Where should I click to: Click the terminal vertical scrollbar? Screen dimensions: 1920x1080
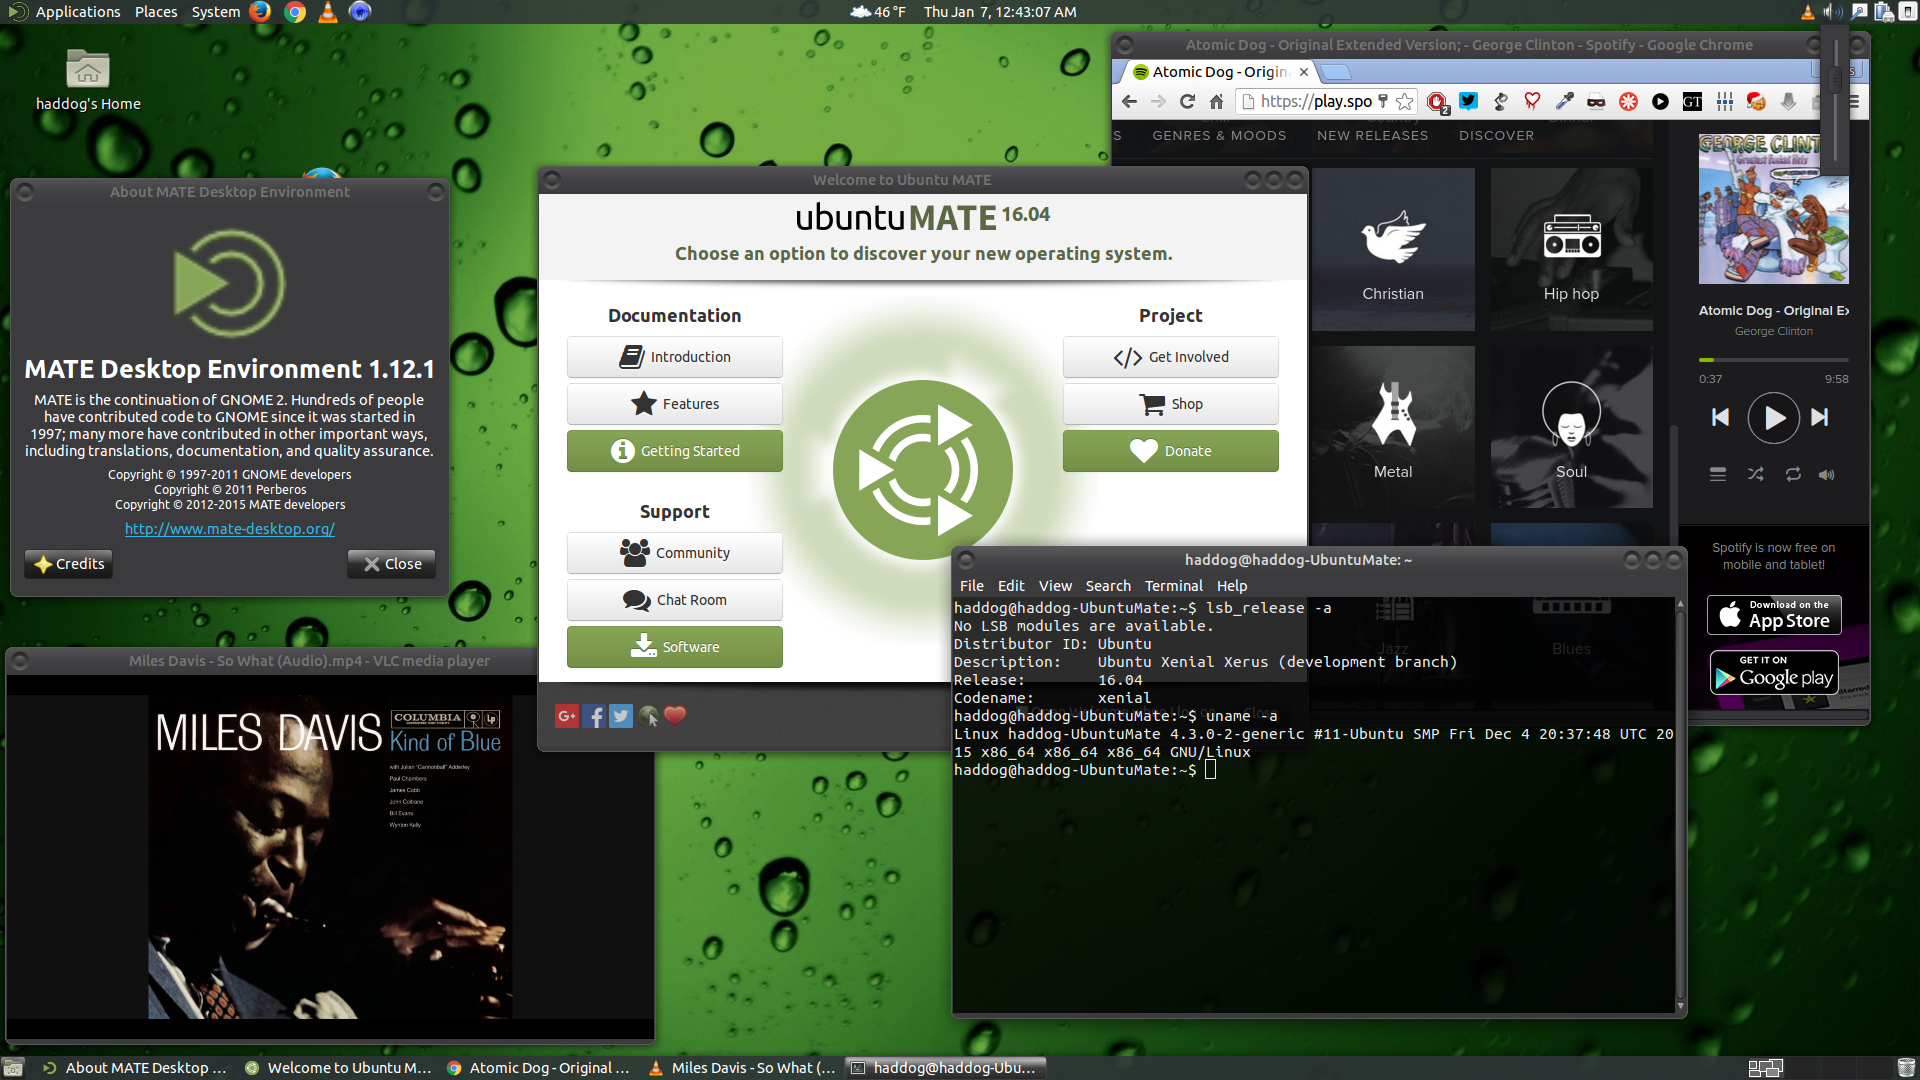[x=1680, y=805]
